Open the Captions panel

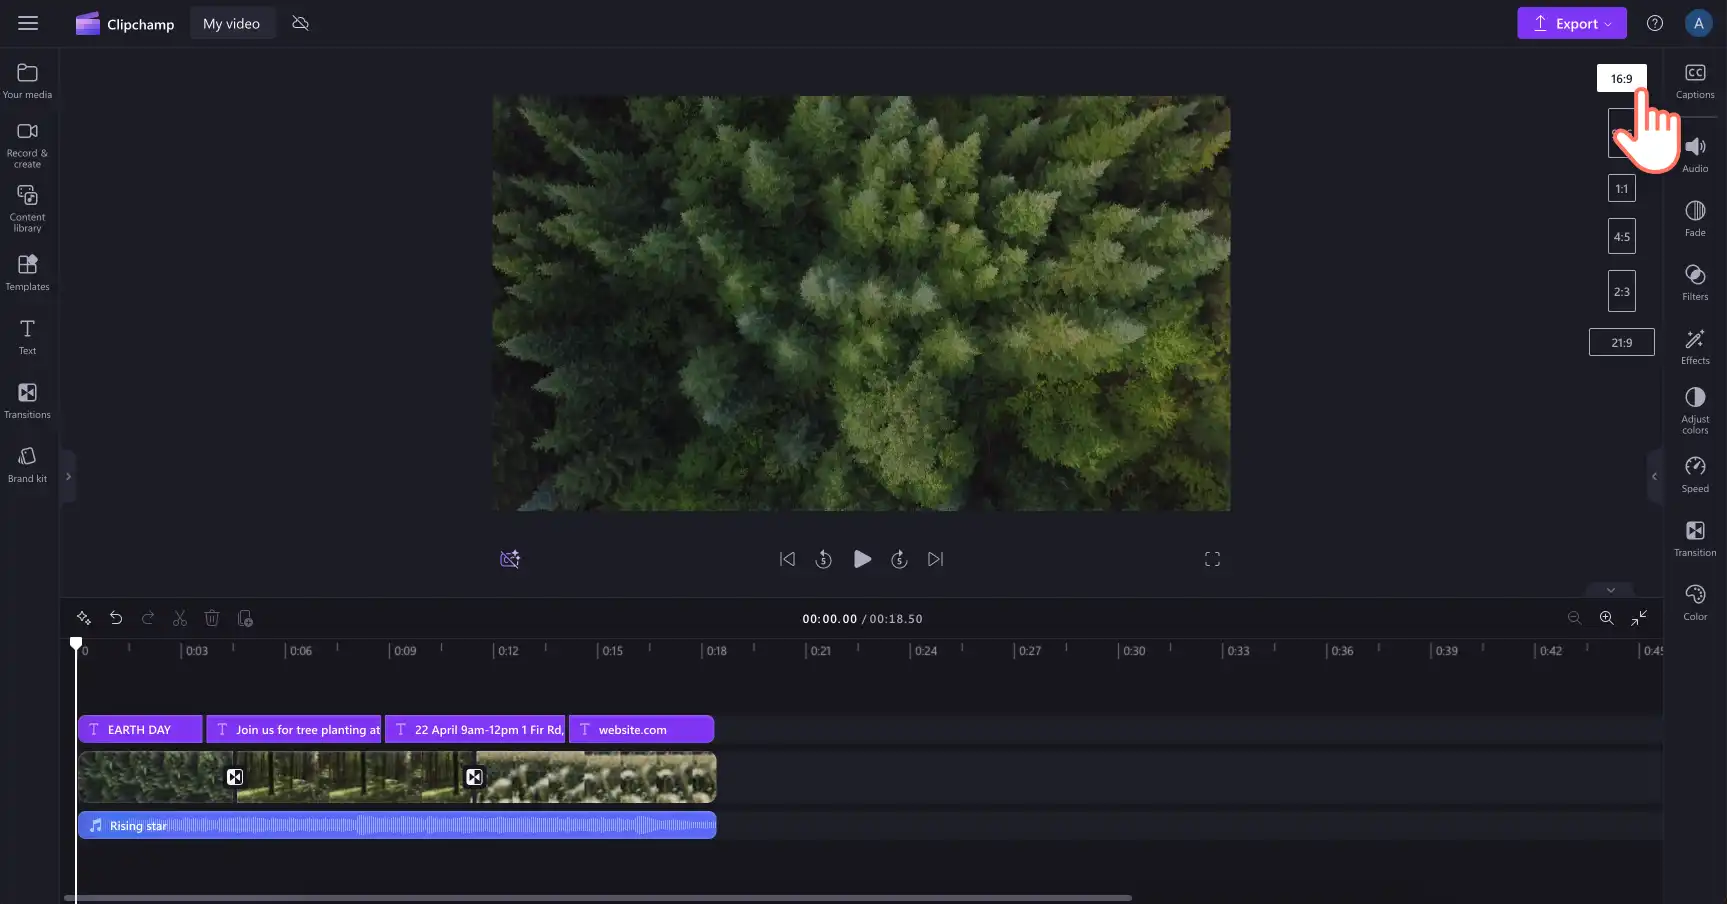tap(1695, 81)
